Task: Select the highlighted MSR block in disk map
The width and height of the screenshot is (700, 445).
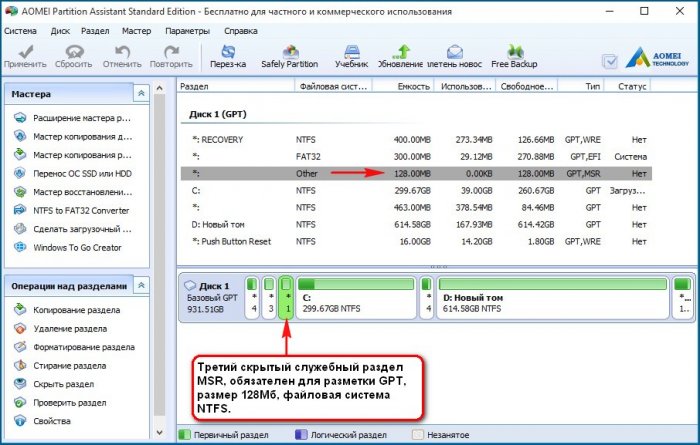Action: 286,297
